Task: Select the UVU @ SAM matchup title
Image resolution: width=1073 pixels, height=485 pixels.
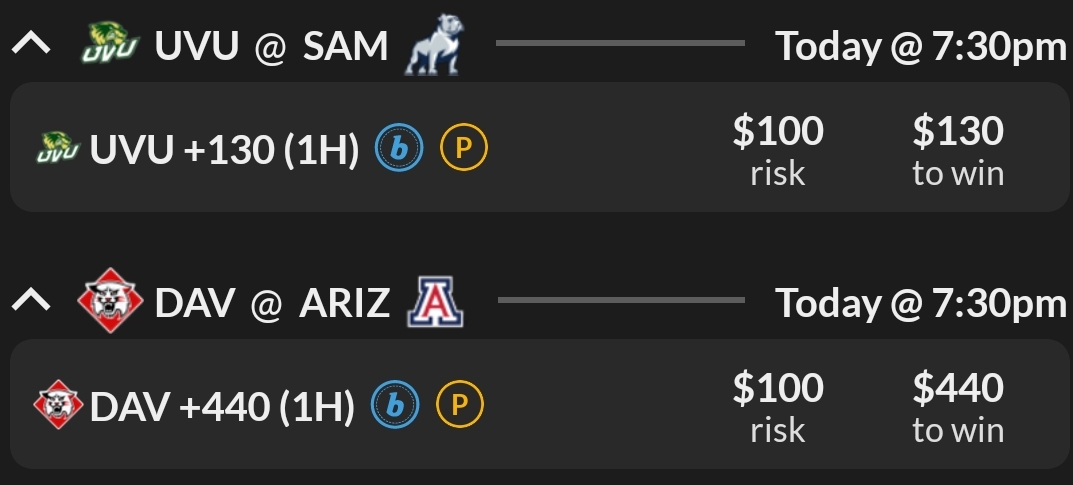Action: pyautogui.click(x=271, y=47)
